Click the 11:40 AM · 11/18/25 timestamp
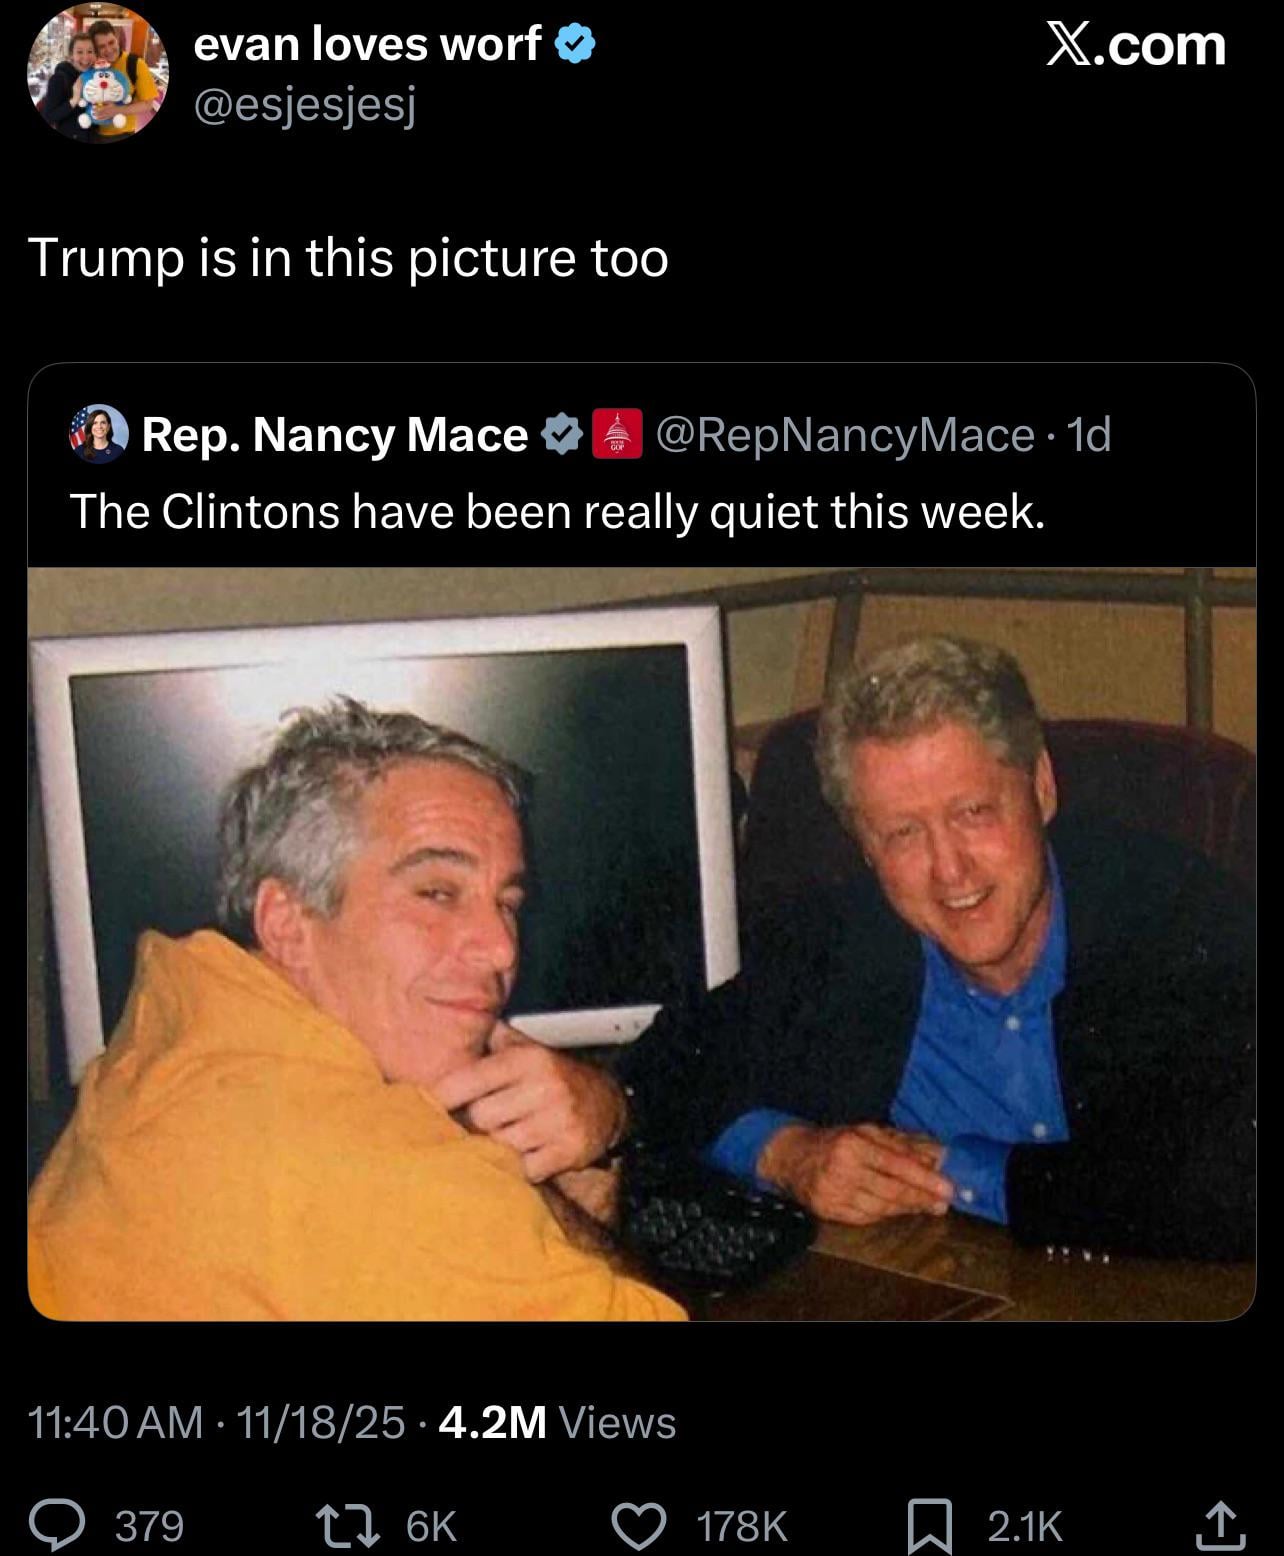Image resolution: width=1284 pixels, height=1556 pixels. (216, 1422)
